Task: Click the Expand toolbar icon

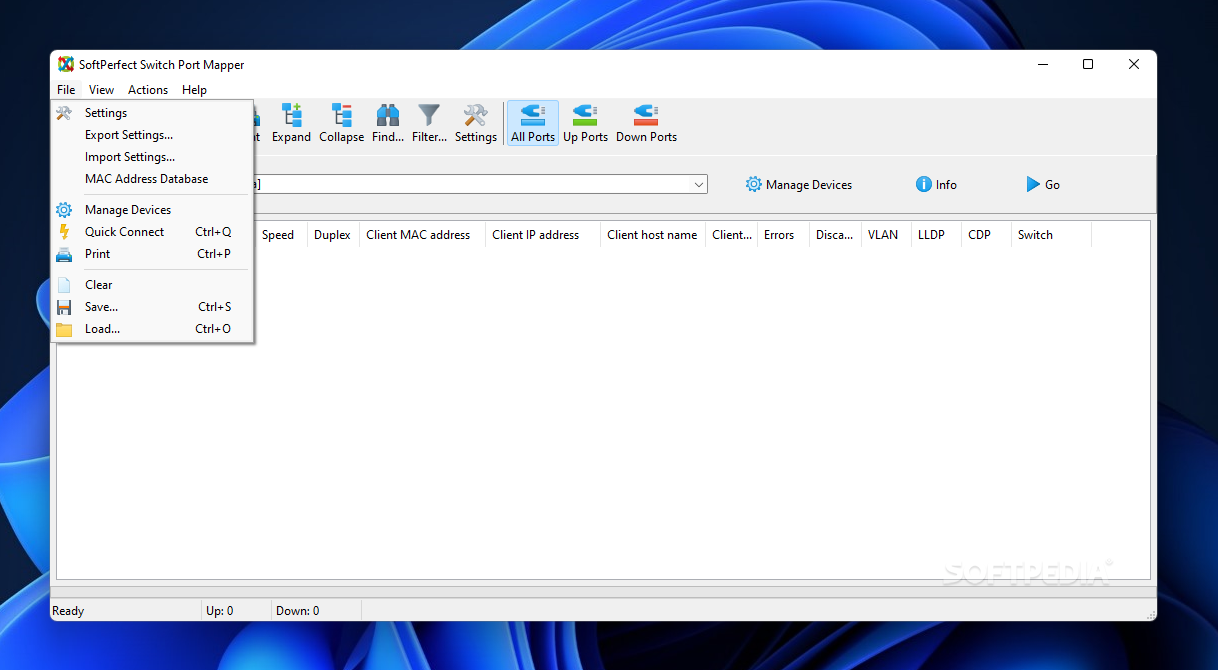Action: pos(291,123)
